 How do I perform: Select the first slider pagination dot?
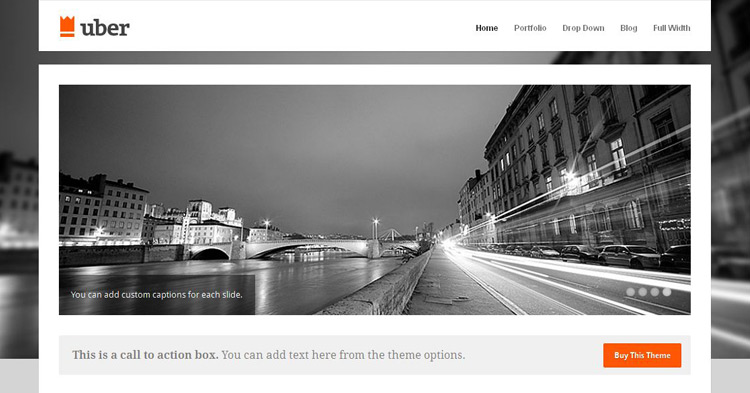[630, 292]
